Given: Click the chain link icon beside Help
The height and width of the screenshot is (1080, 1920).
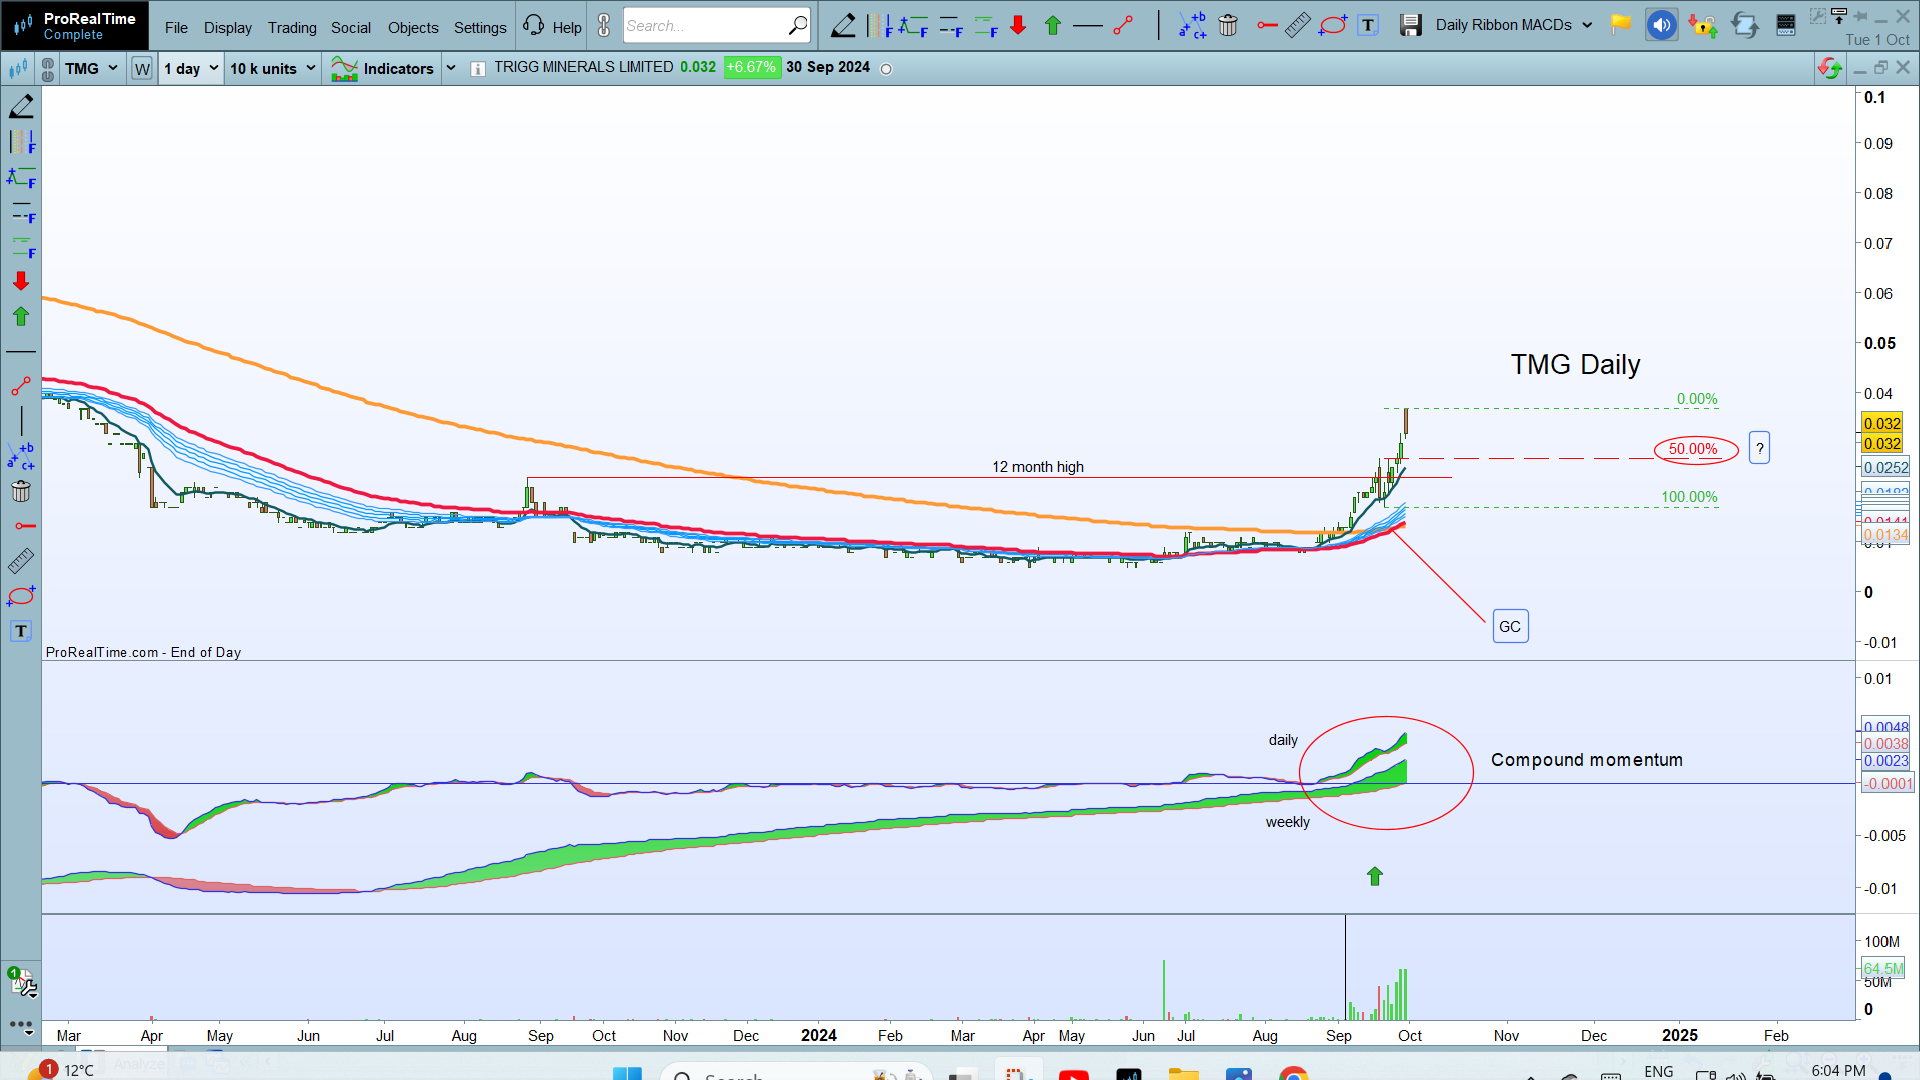Looking at the screenshot, I should [x=604, y=26].
